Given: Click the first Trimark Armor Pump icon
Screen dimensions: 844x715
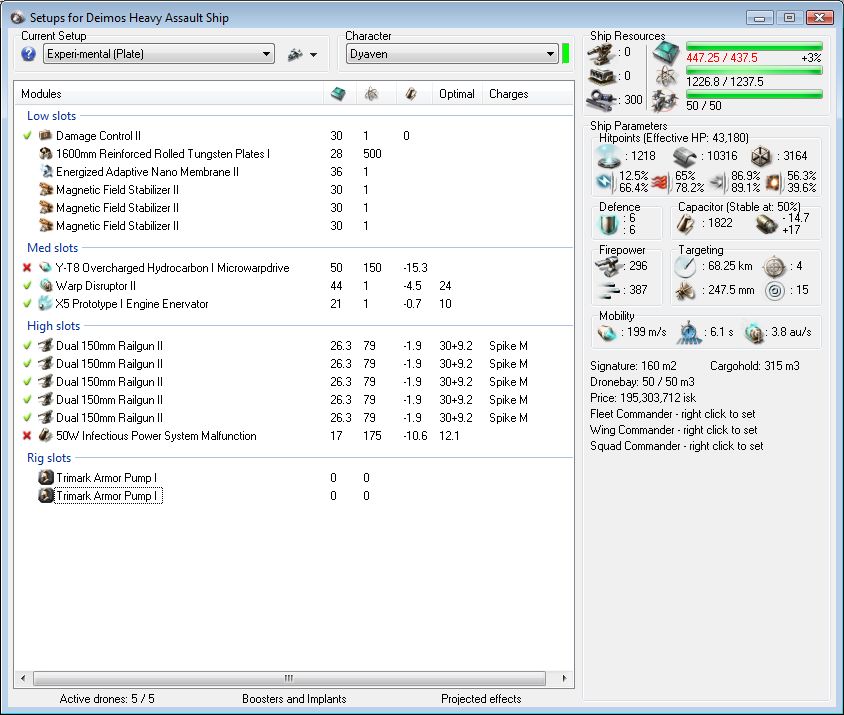Looking at the screenshot, I should tap(46, 478).
